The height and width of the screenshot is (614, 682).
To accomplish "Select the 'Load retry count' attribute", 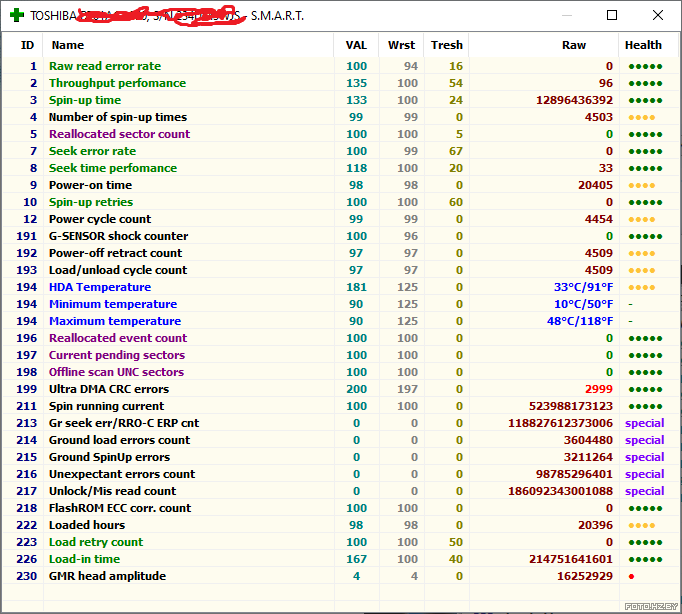I will (96, 542).
